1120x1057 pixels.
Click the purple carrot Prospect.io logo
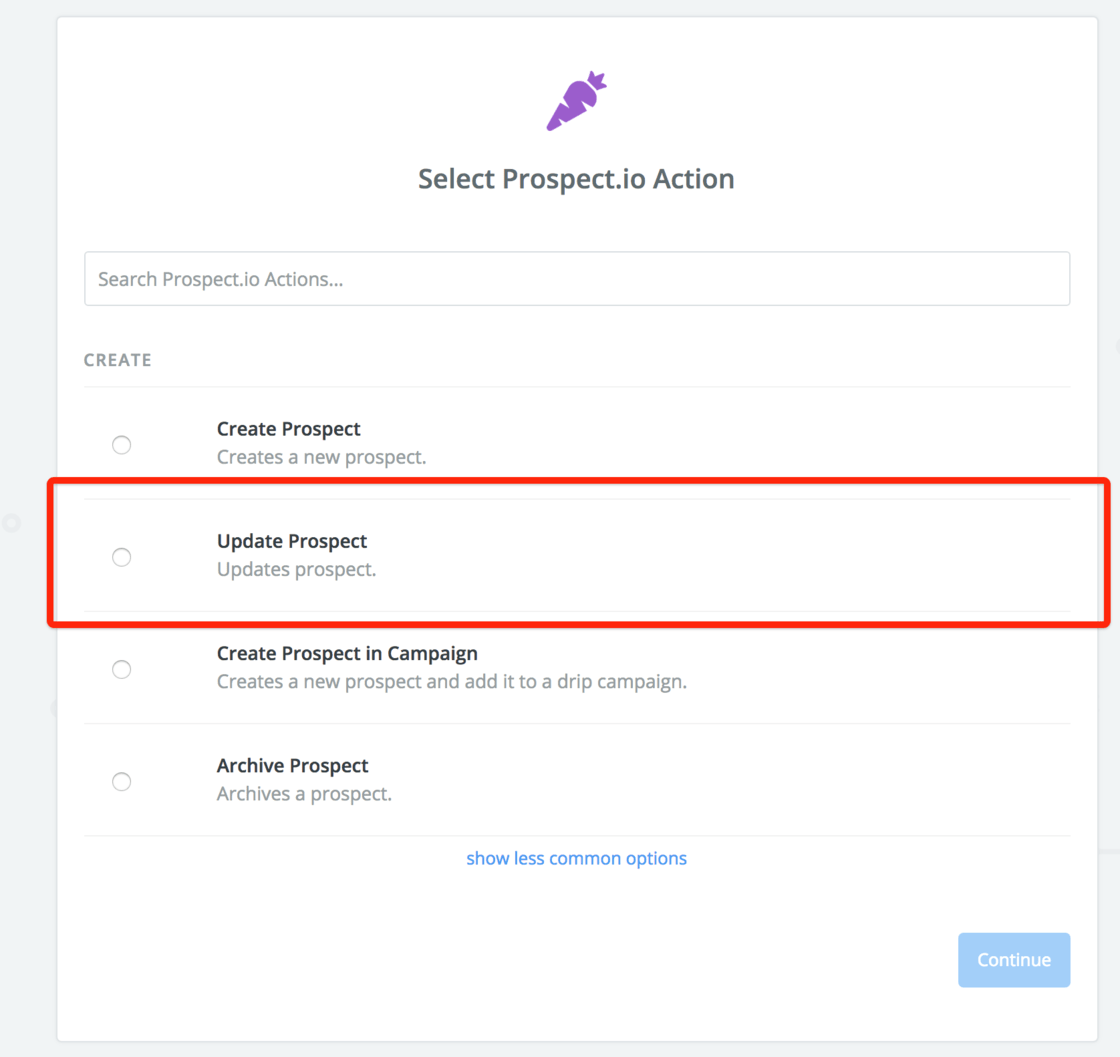click(x=576, y=101)
